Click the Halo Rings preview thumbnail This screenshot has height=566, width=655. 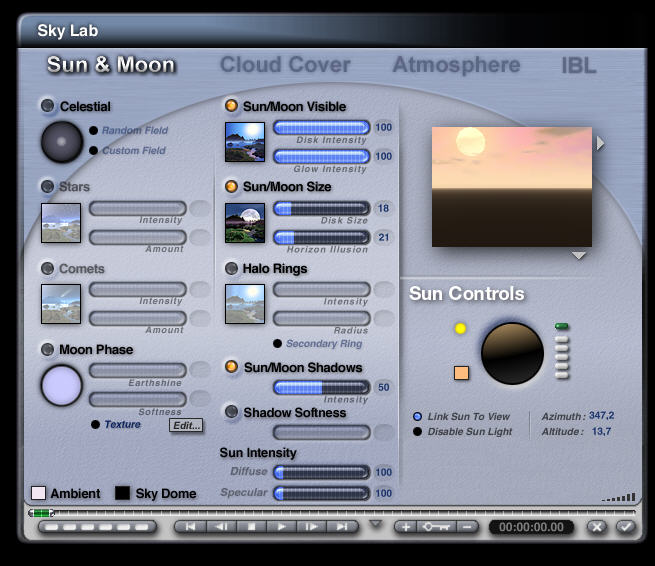click(x=245, y=304)
